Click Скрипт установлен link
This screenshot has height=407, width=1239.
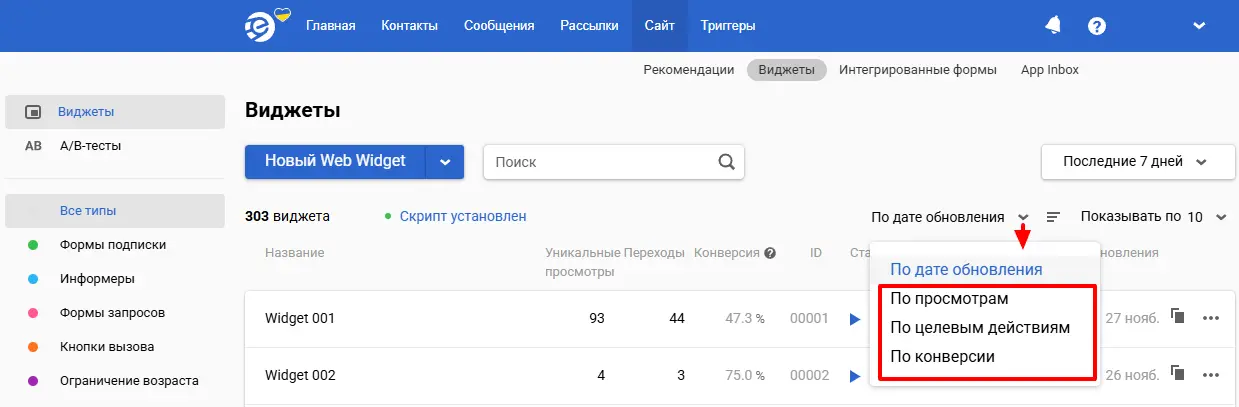coord(463,216)
